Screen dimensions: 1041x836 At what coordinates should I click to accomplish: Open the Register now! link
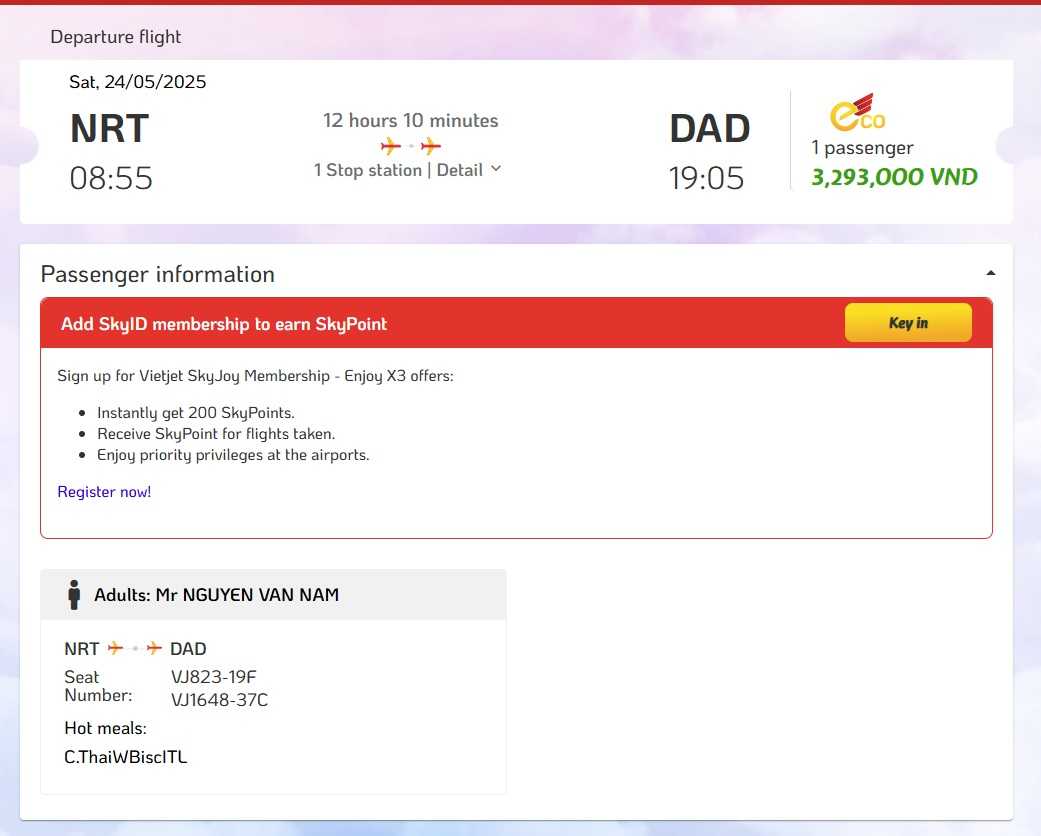[x=104, y=492]
